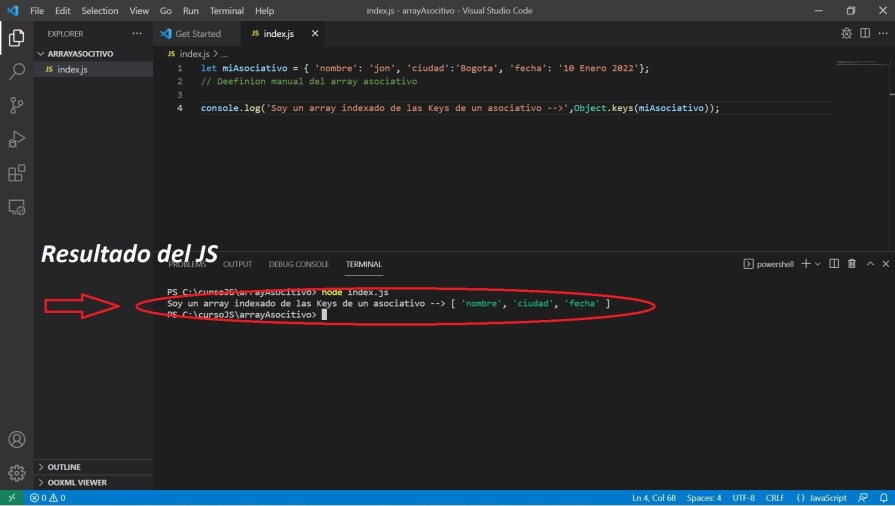Split the terminal panel

coord(834,264)
